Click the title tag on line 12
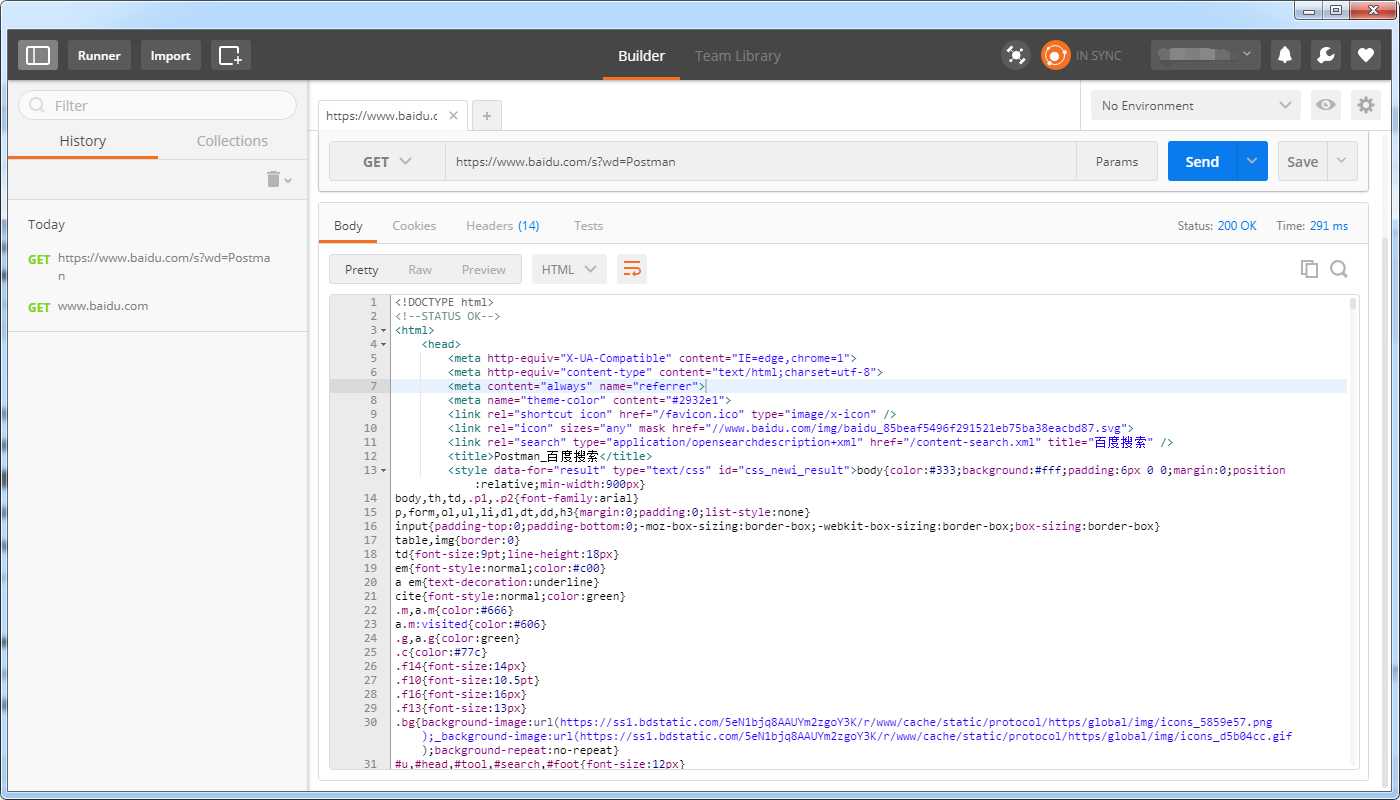The height and width of the screenshot is (800, 1400). click(550, 456)
